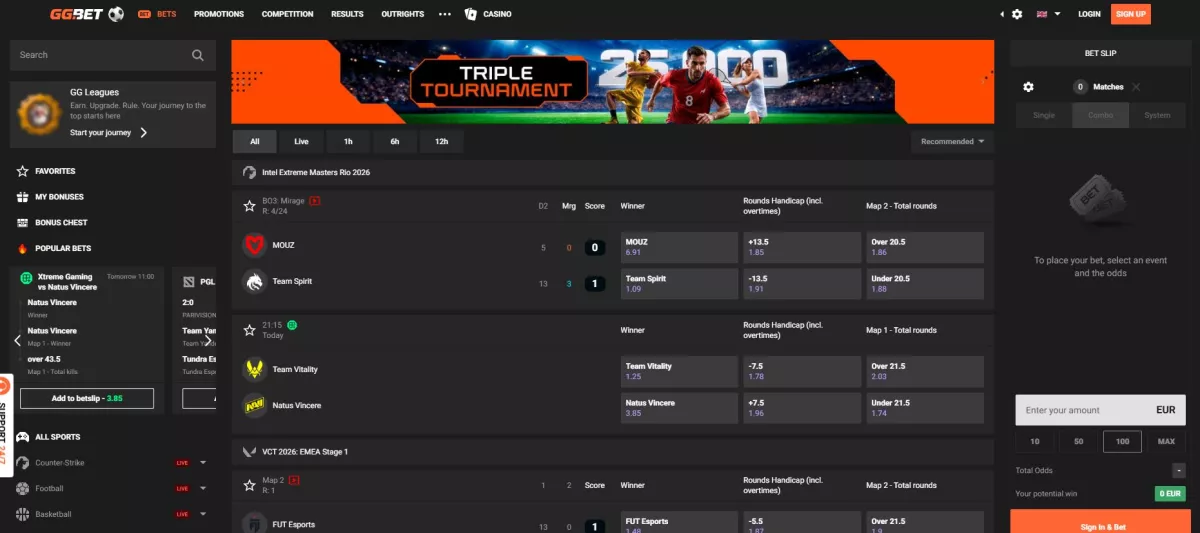The width and height of the screenshot is (1200, 533).
Task: Switch bet slip to Single
Action: coord(1044,115)
